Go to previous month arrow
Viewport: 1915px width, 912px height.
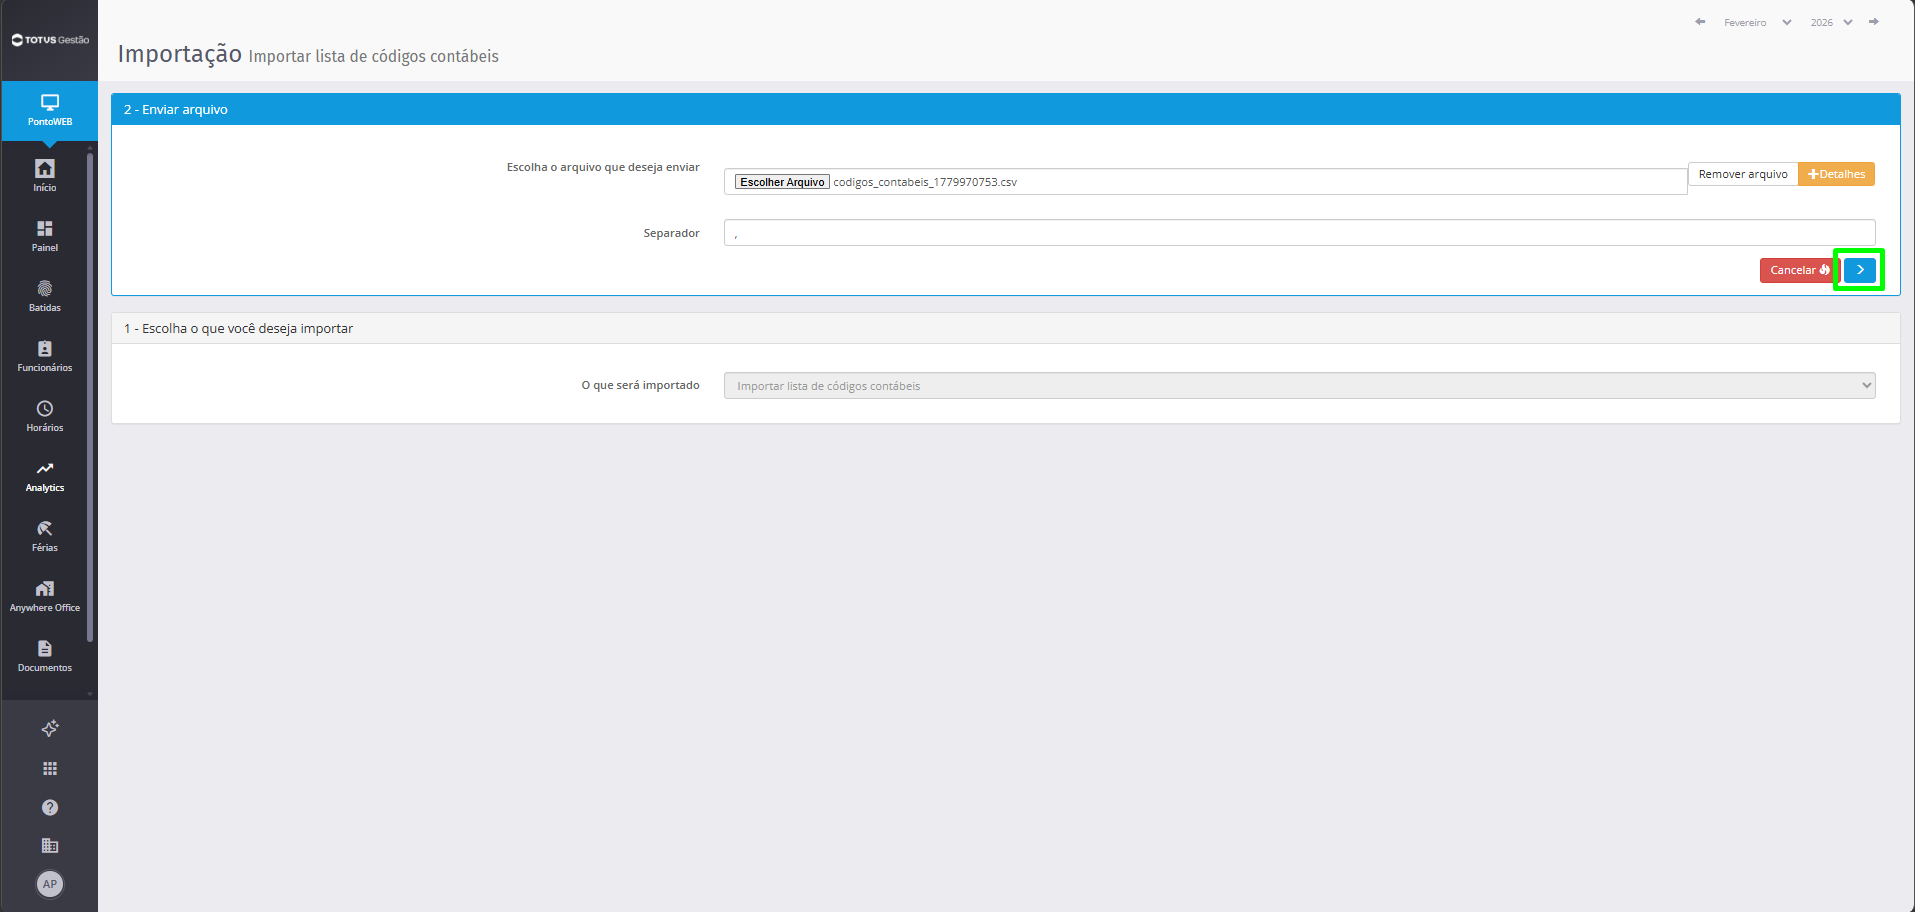coord(1700,22)
